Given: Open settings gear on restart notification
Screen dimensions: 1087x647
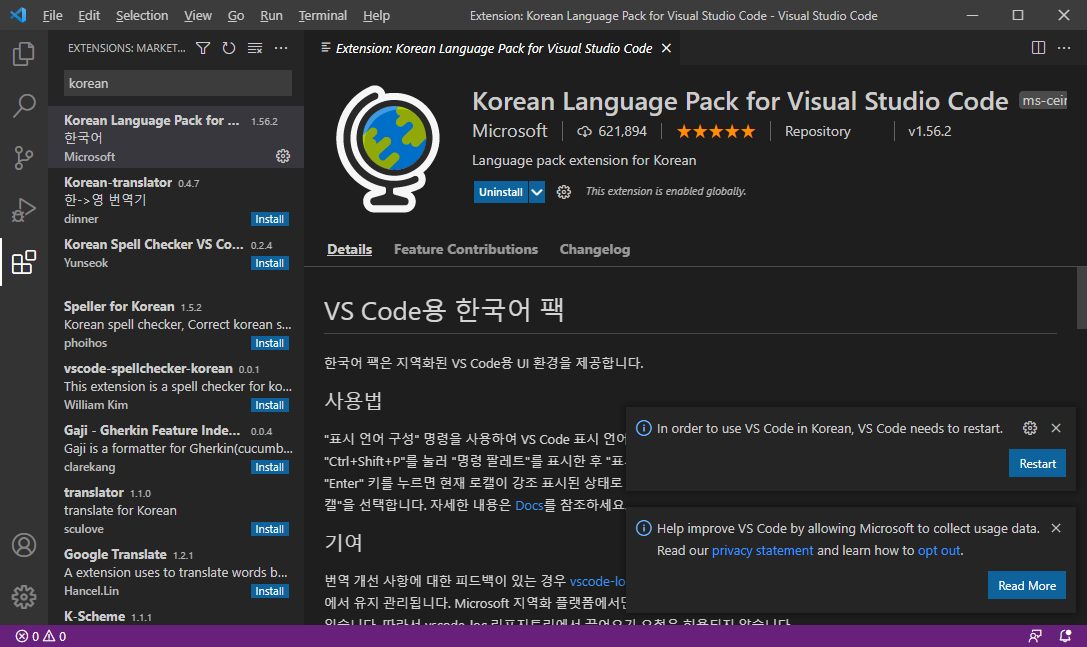Looking at the screenshot, I should coord(1030,428).
